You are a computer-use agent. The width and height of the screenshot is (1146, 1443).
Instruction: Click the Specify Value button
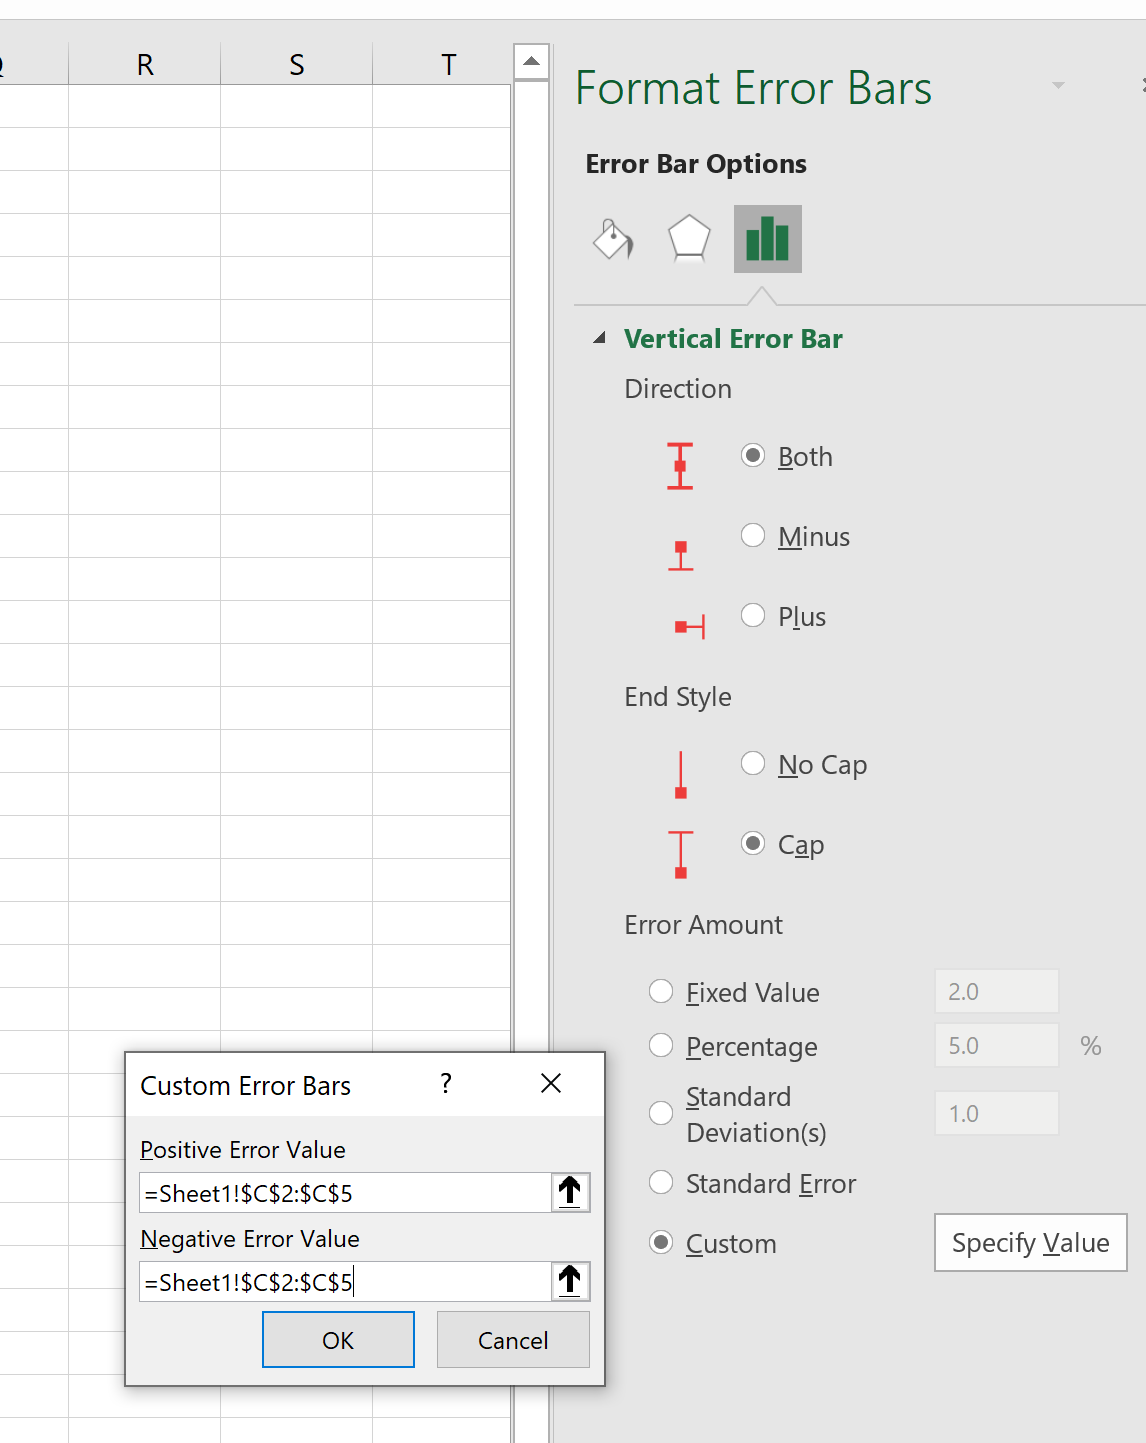pos(1029,1243)
